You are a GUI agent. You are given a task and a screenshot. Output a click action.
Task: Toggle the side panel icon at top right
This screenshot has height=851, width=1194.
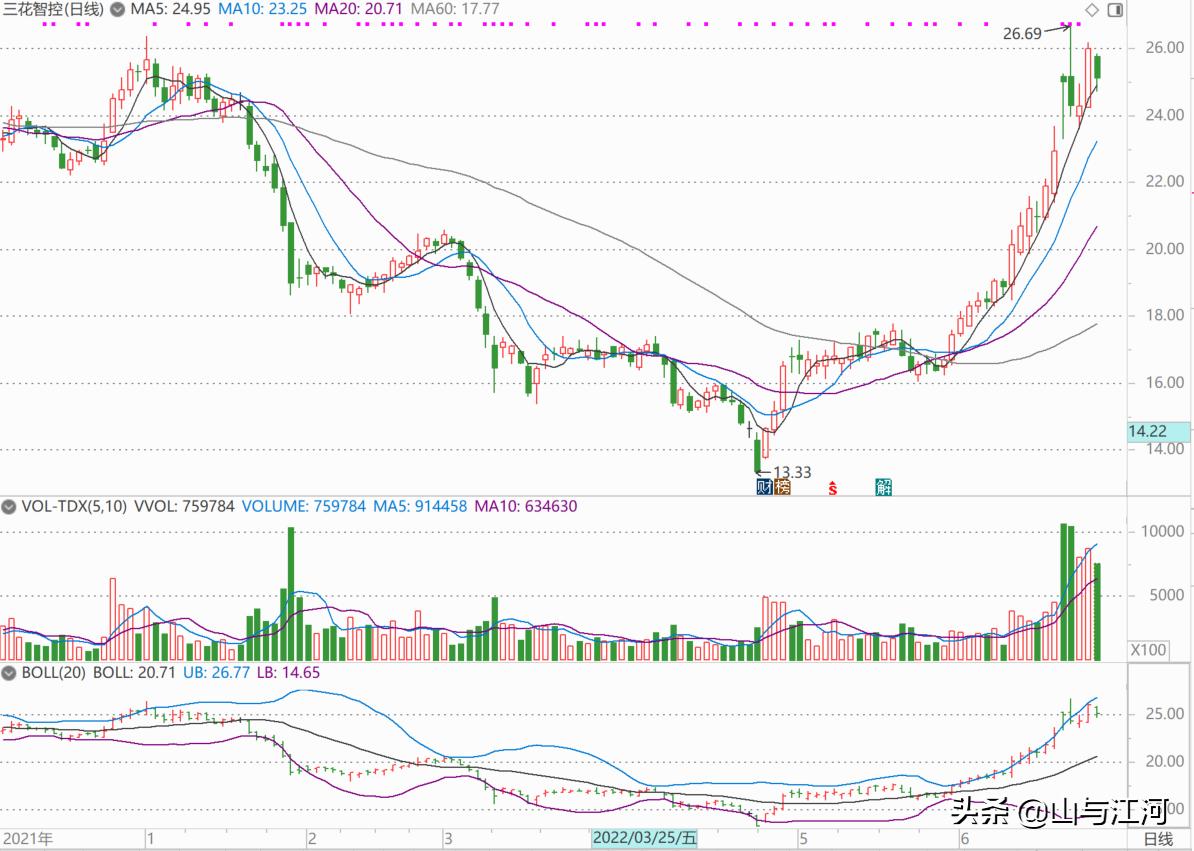click(x=1116, y=10)
